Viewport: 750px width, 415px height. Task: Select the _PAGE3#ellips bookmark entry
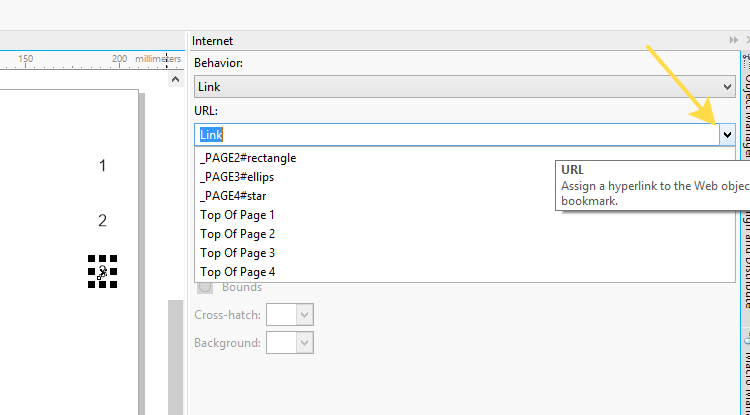click(236, 177)
